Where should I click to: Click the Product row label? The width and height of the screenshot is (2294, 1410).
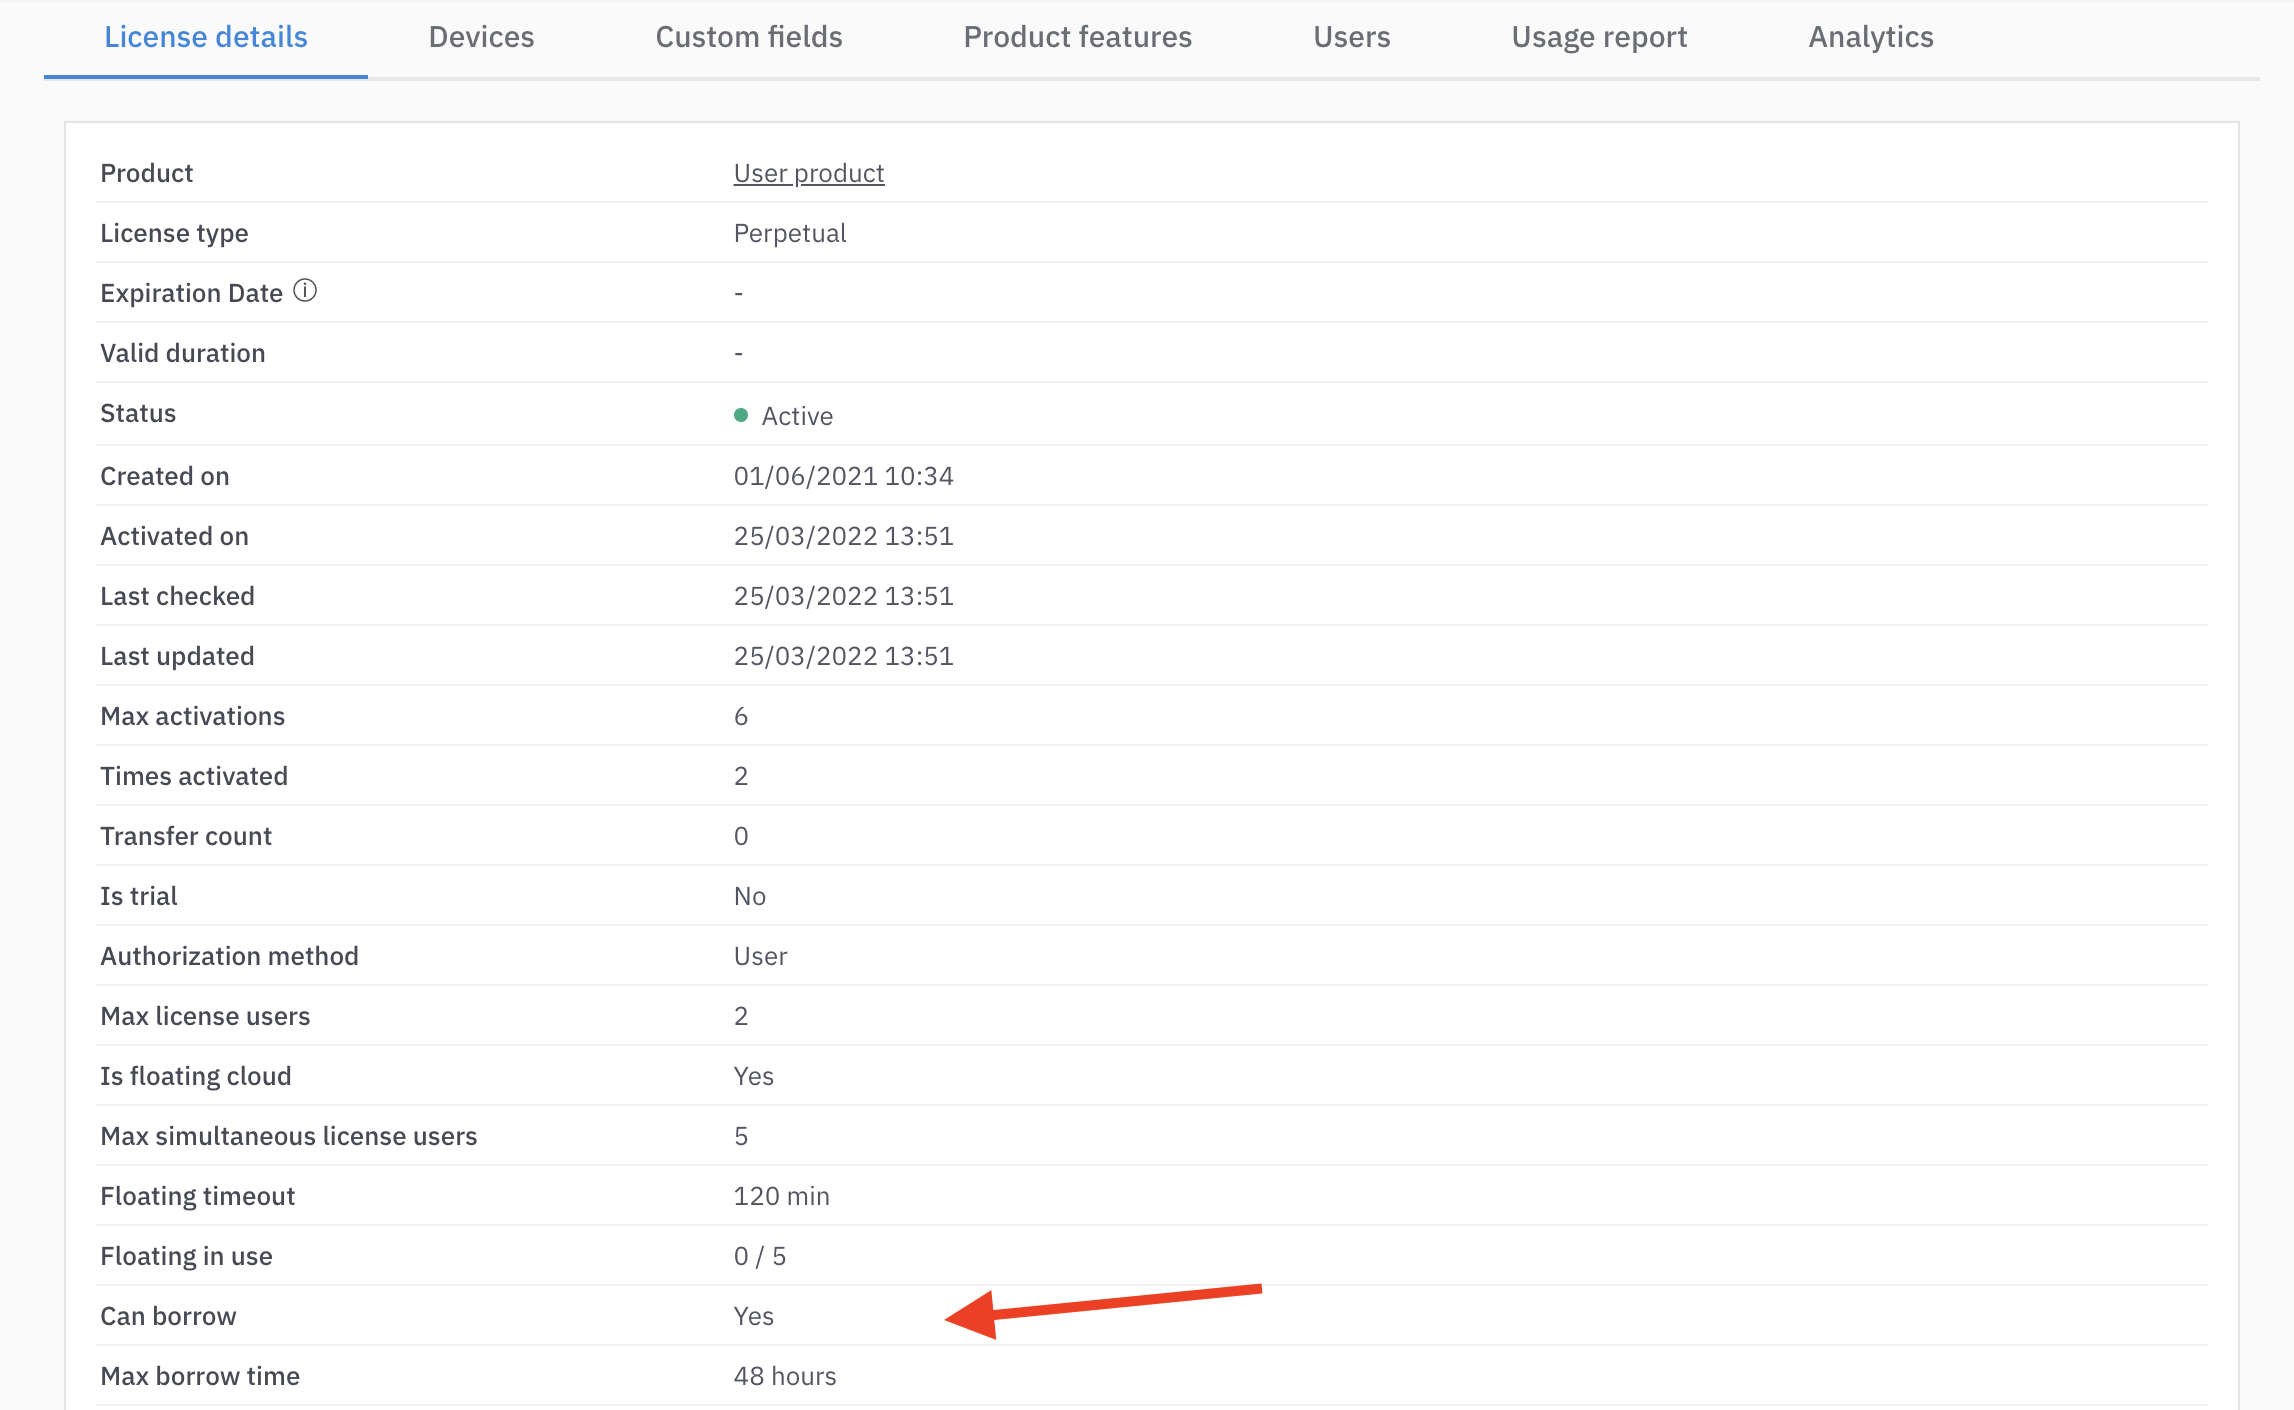(146, 173)
